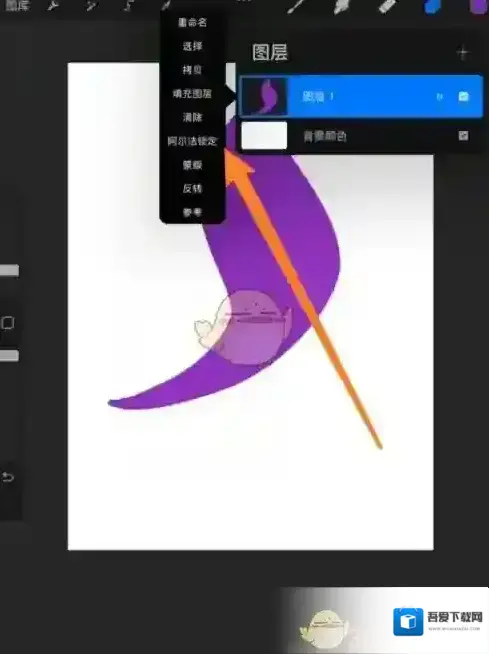Choose 清除 (Clear) from layer menu
The width and height of the screenshot is (489, 654).
192,117
